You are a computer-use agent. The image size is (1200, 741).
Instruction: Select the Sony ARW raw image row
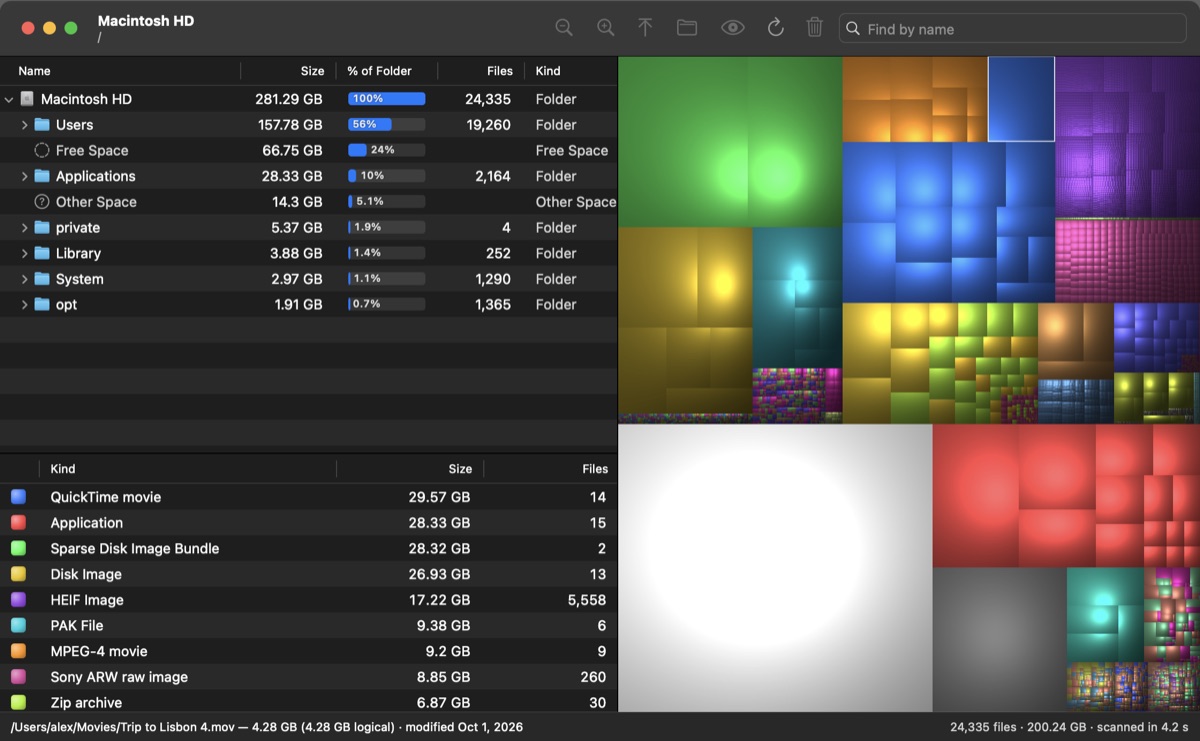(x=309, y=677)
